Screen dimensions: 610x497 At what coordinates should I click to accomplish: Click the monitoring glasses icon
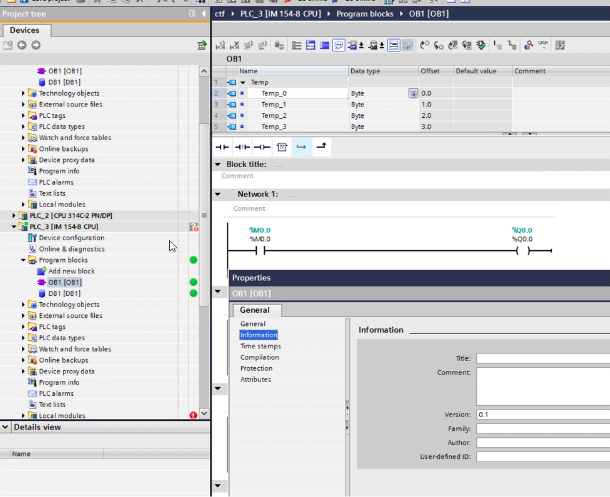543,45
